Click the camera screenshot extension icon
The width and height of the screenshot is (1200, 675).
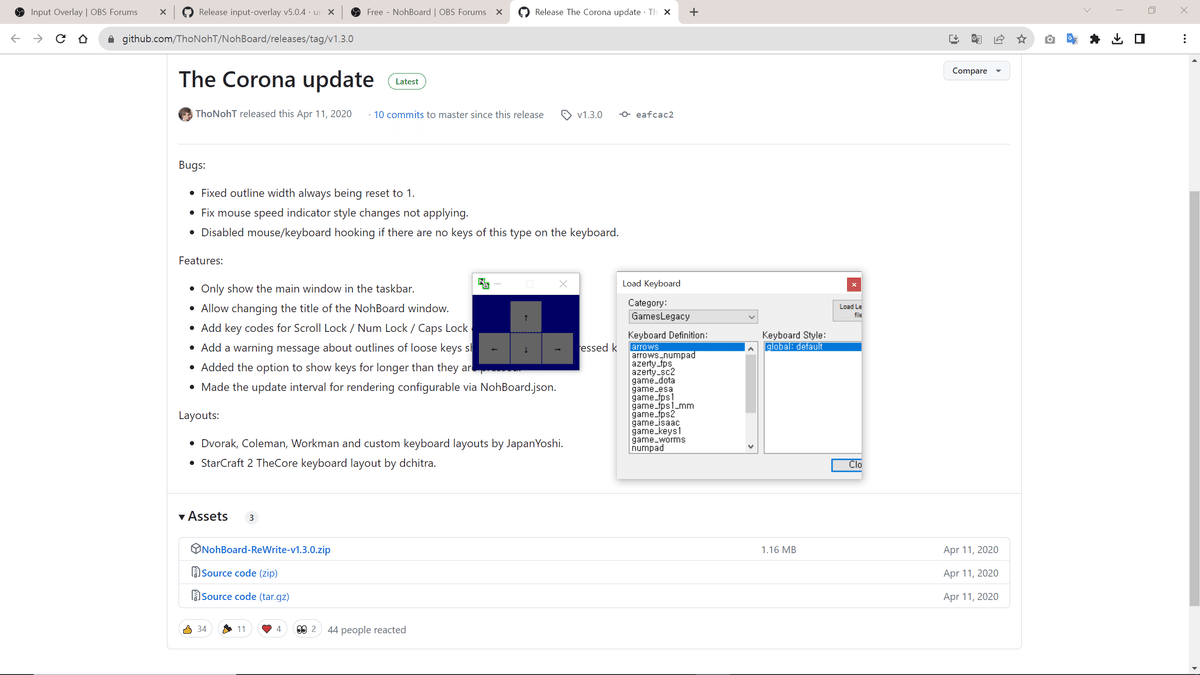pyautogui.click(x=1049, y=39)
